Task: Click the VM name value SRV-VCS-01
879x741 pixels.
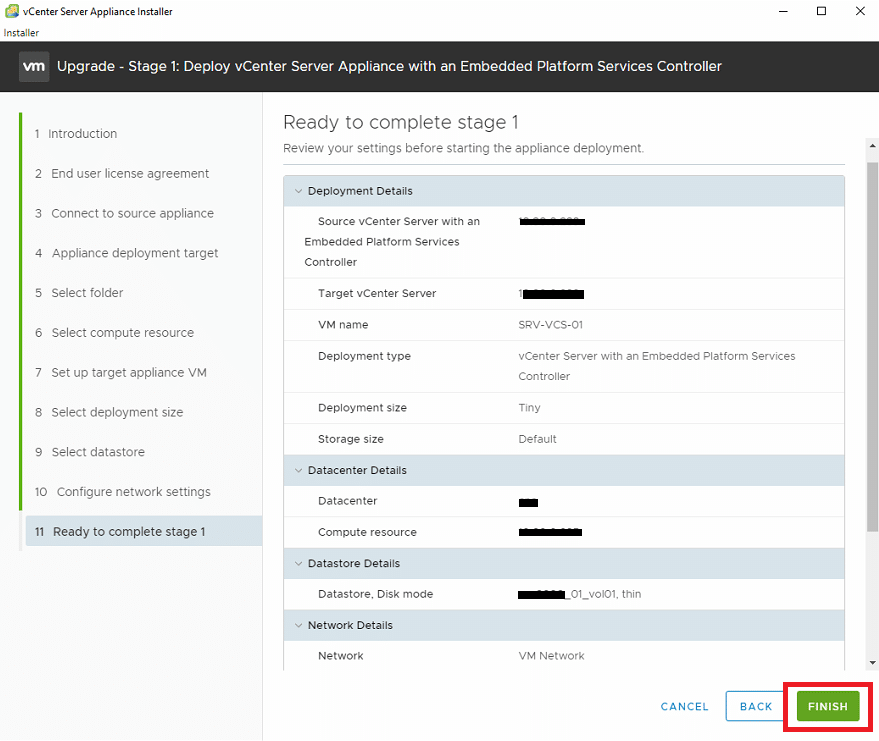Action: pos(550,325)
